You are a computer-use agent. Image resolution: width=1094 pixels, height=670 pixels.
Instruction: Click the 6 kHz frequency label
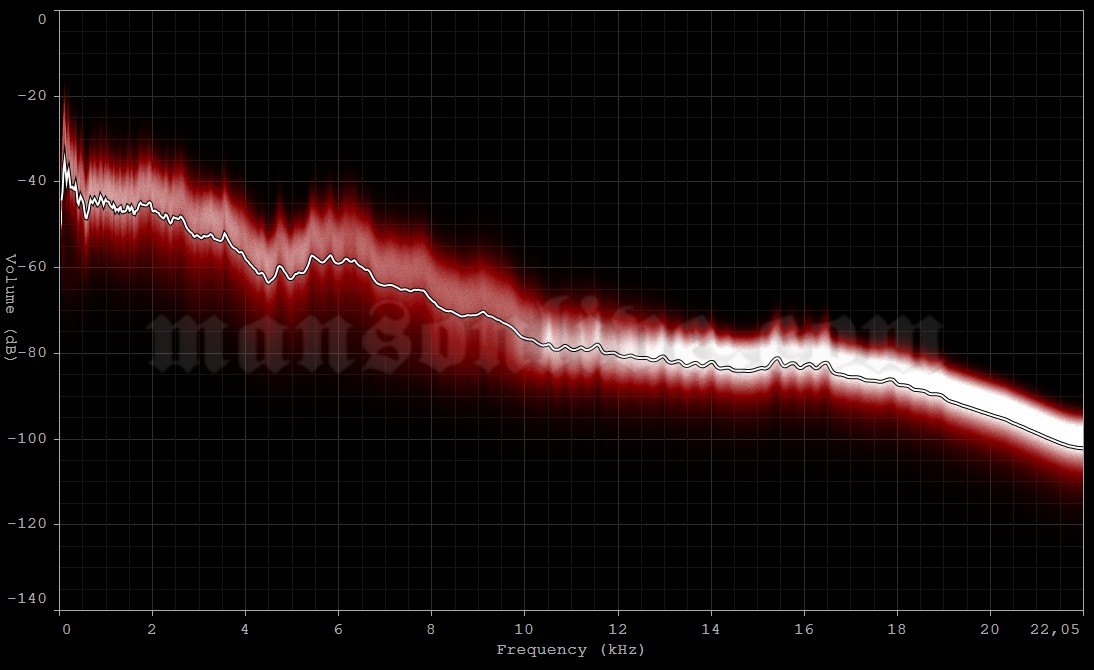[337, 630]
